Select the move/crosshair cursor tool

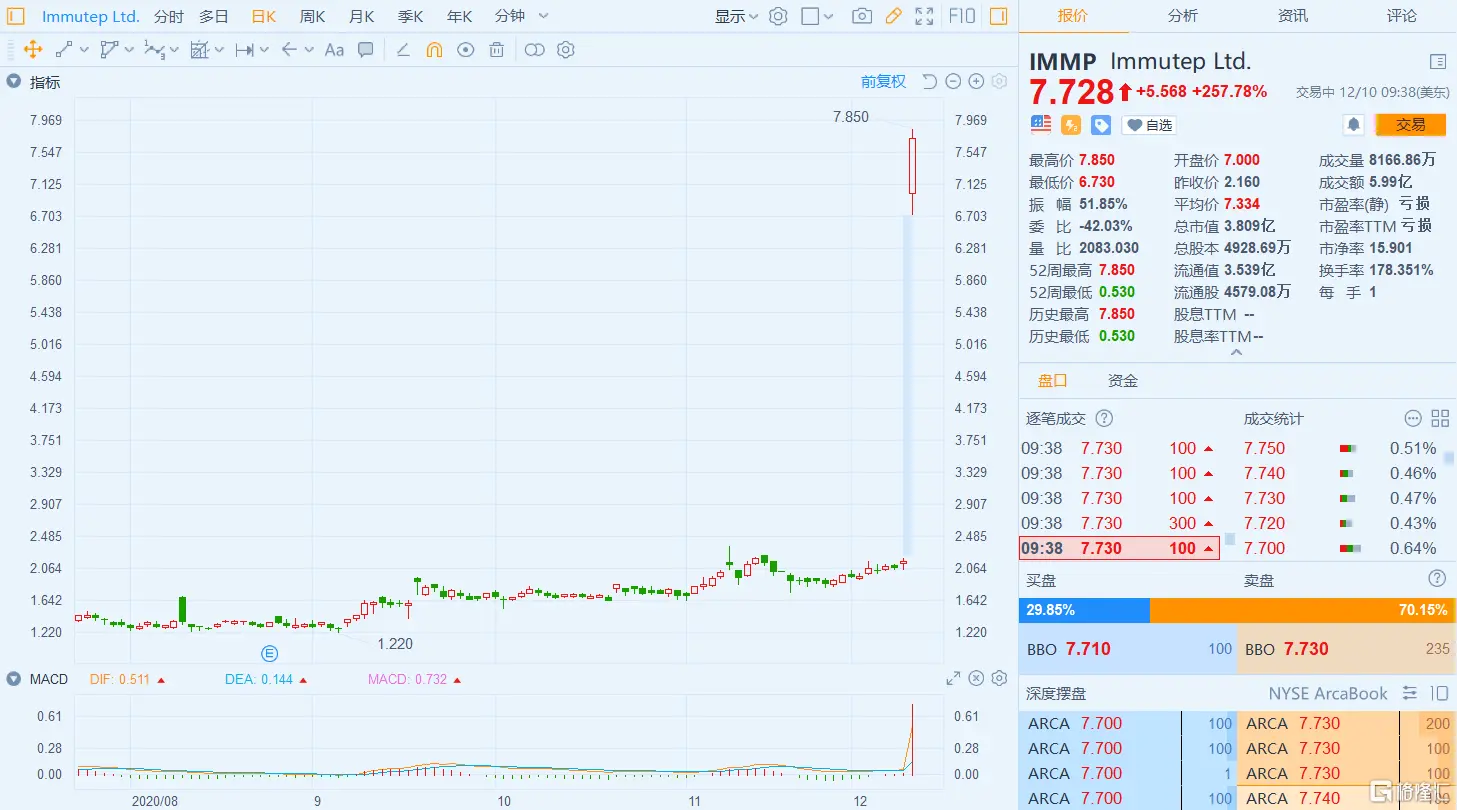point(32,49)
